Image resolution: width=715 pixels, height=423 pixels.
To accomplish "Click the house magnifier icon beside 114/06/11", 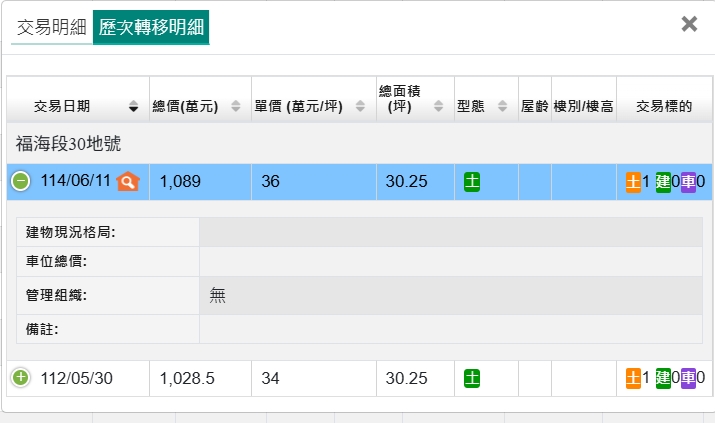I will point(127,181).
